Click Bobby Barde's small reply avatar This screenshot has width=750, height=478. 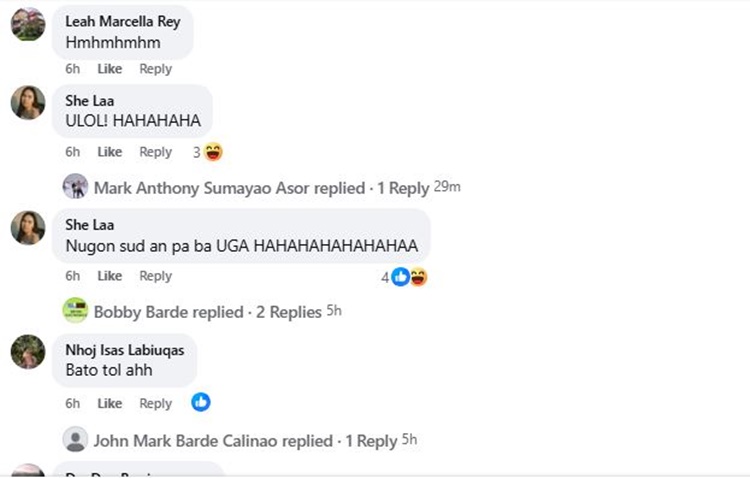75,311
